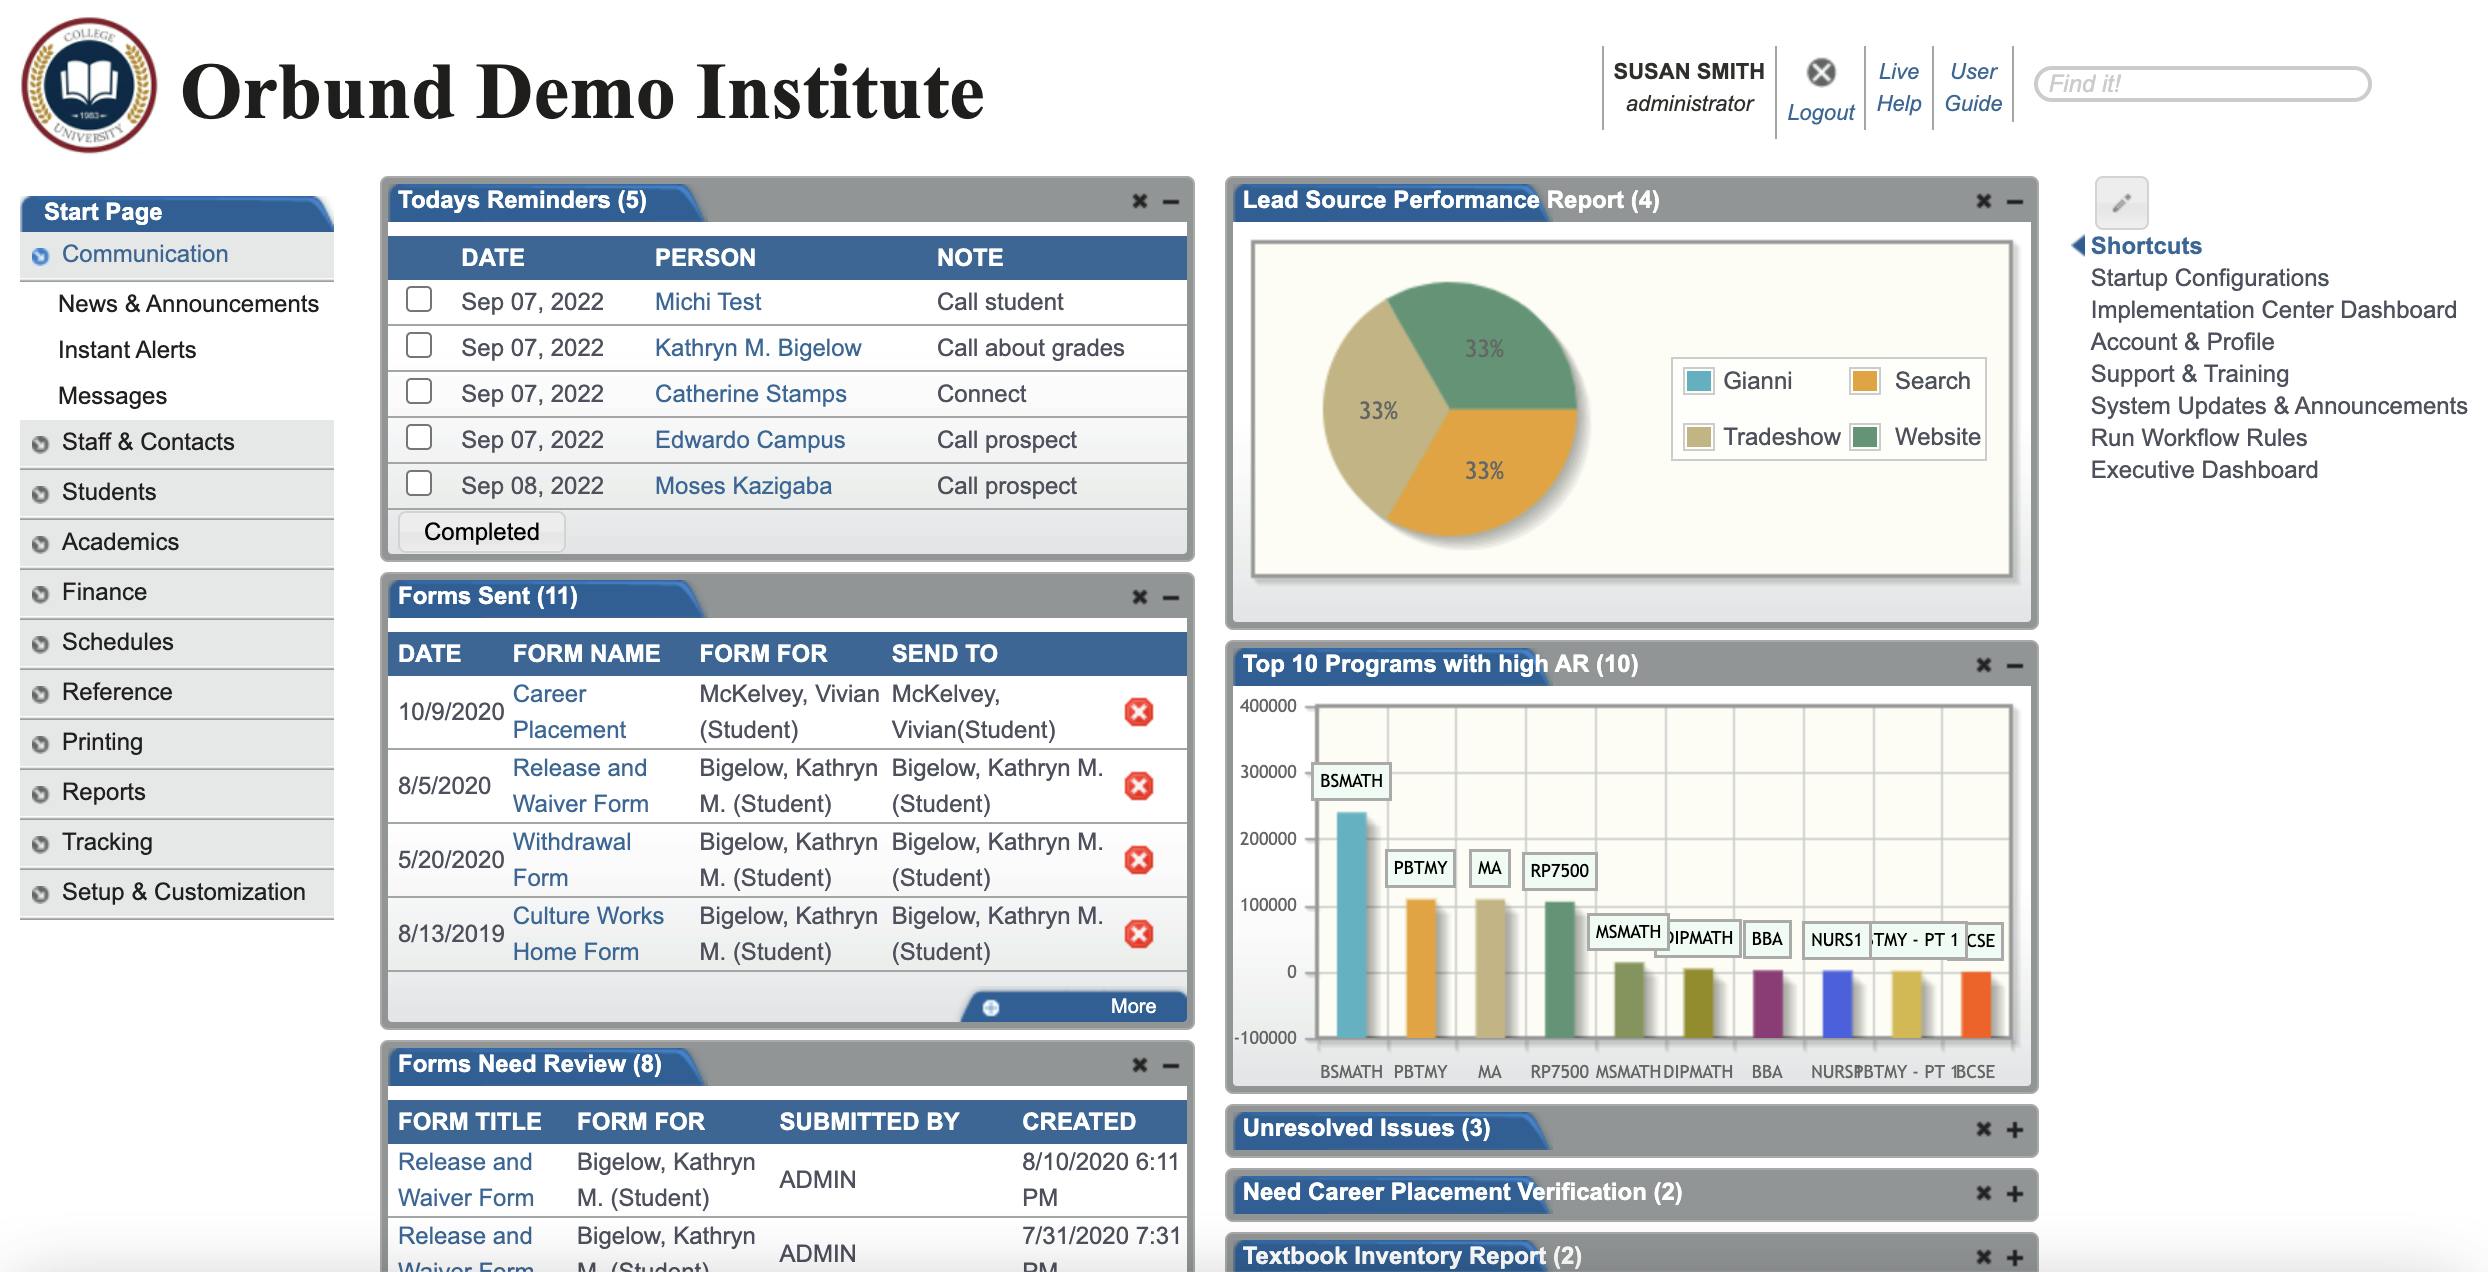Tick the Catherine Stamps reminder checkbox
Image resolution: width=2488 pixels, height=1272 pixels.
coord(419,392)
